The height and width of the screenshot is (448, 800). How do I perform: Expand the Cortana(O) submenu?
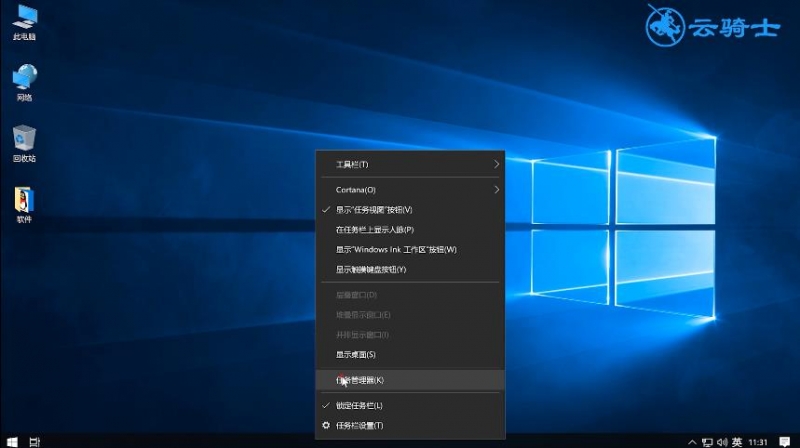click(410, 190)
